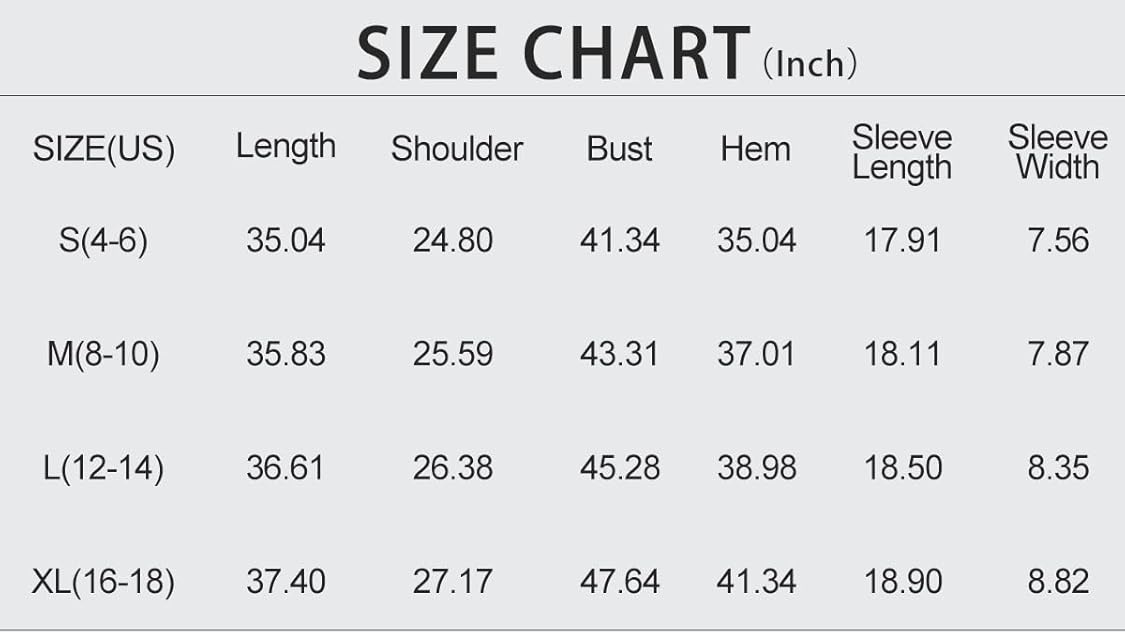Select the Sleeve Width column header
This screenshot has height=632, width=1125.
tap(1057, 152)
